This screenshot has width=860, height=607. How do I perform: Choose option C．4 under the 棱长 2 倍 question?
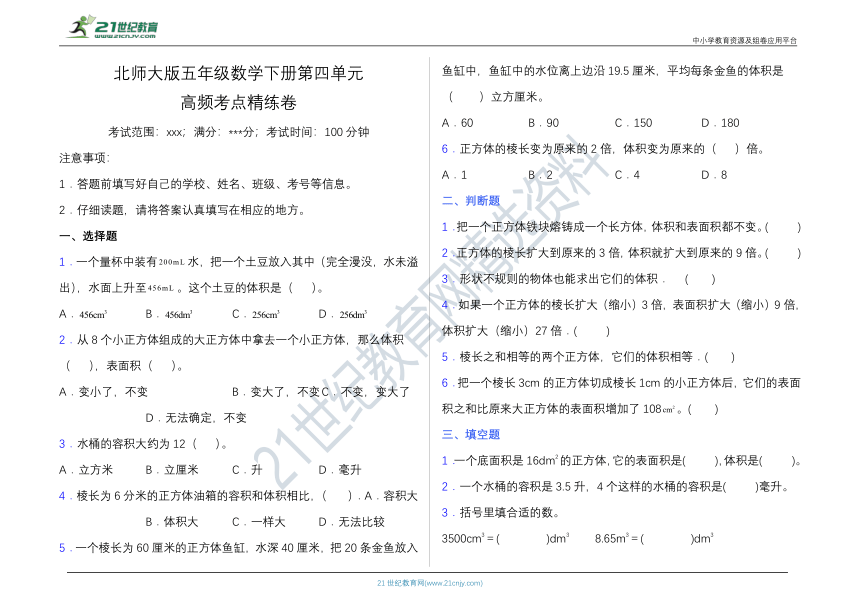coord(627,175)
